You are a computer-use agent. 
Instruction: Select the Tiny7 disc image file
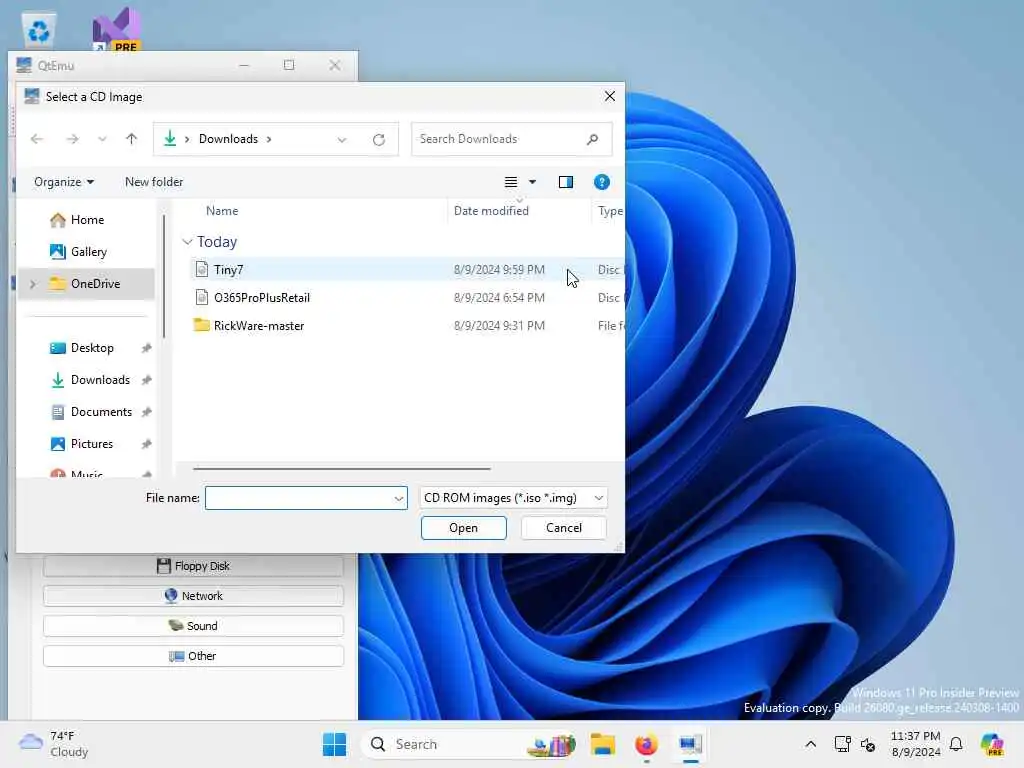point(228,270)
